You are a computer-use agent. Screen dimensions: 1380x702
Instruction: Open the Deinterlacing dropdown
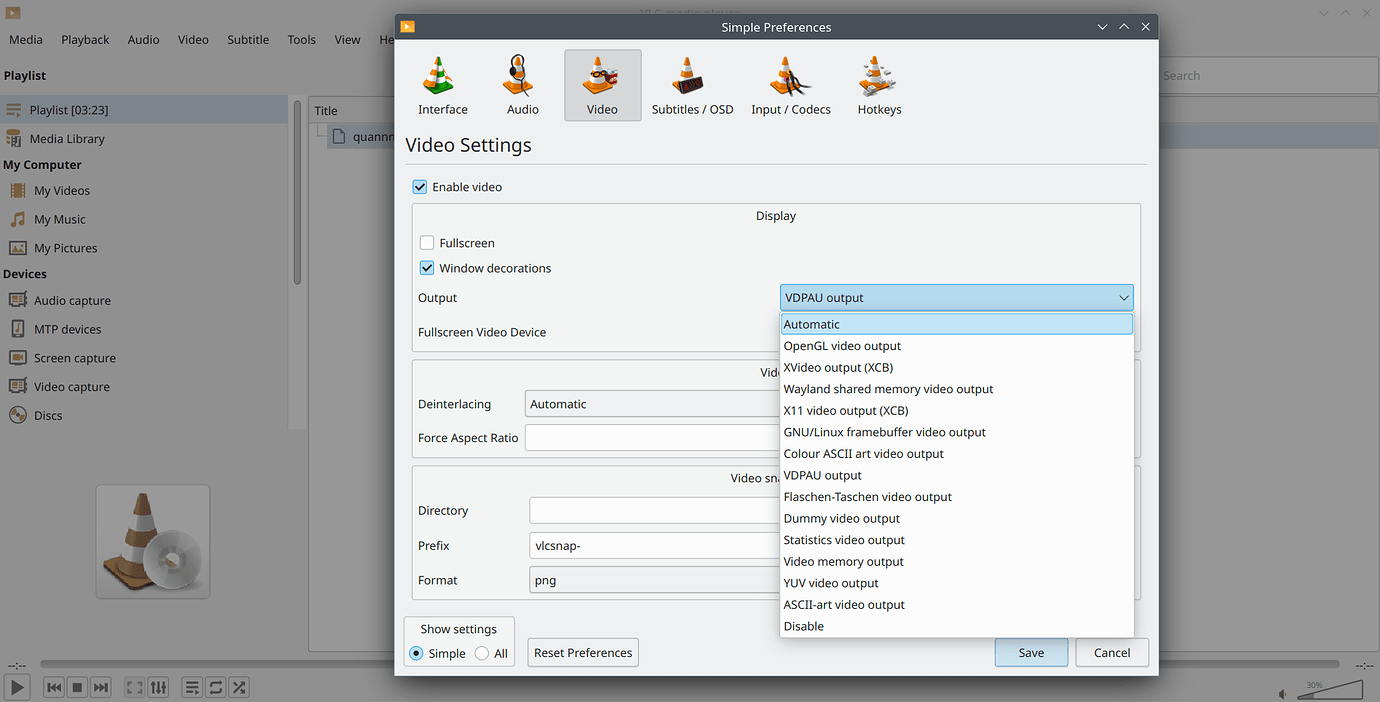click(651, 403)
